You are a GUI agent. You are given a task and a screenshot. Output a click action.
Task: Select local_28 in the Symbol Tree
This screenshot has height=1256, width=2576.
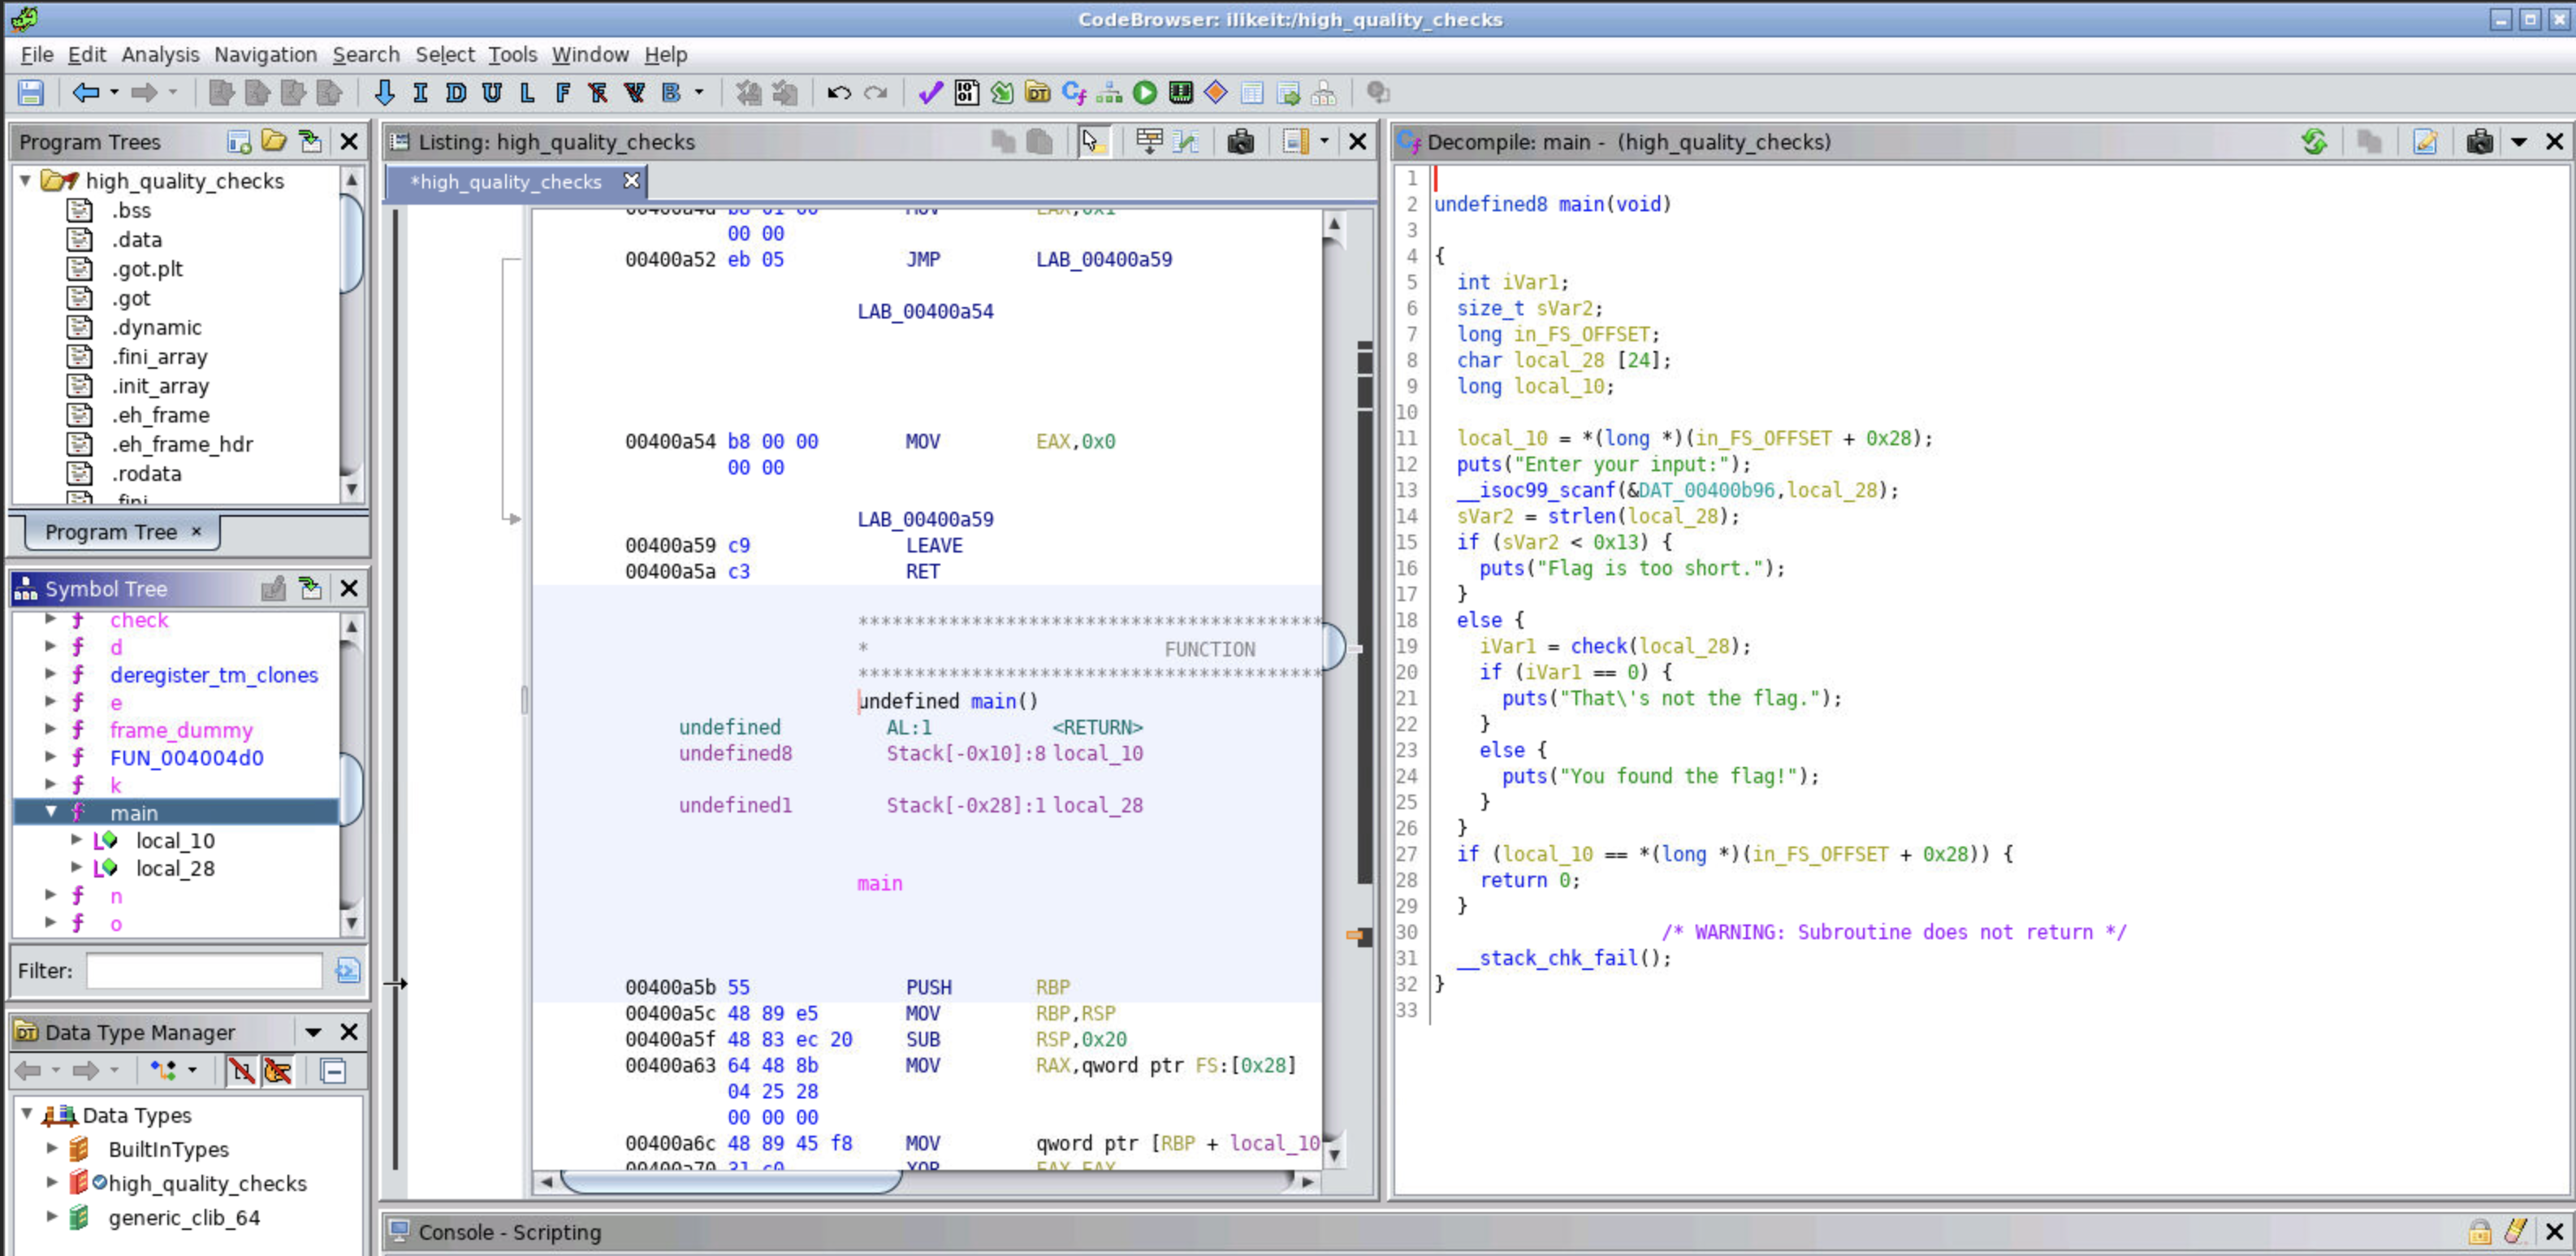coord(175,869)
